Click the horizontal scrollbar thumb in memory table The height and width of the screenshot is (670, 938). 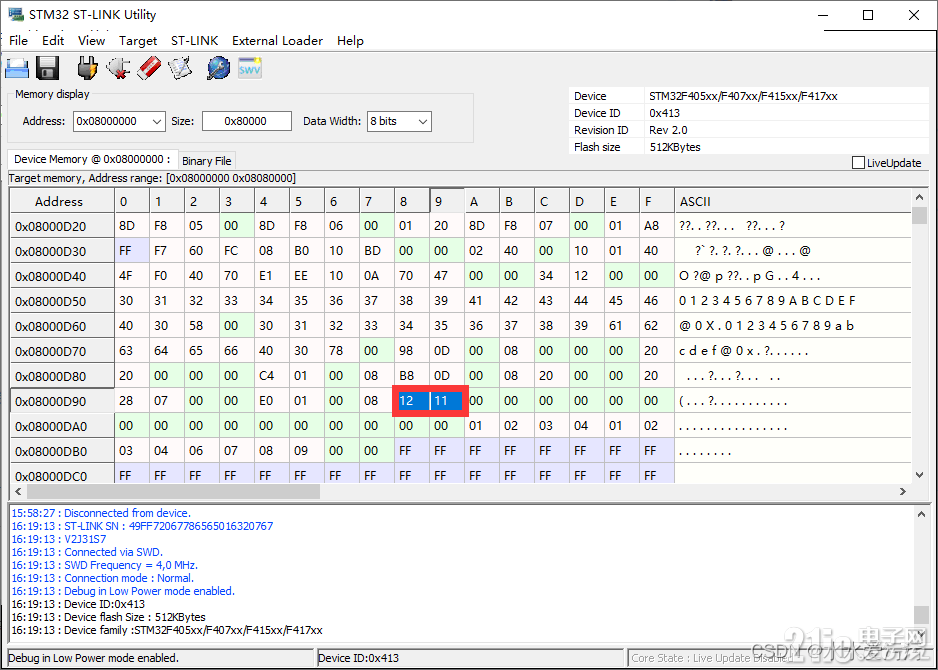coord(173,491)
